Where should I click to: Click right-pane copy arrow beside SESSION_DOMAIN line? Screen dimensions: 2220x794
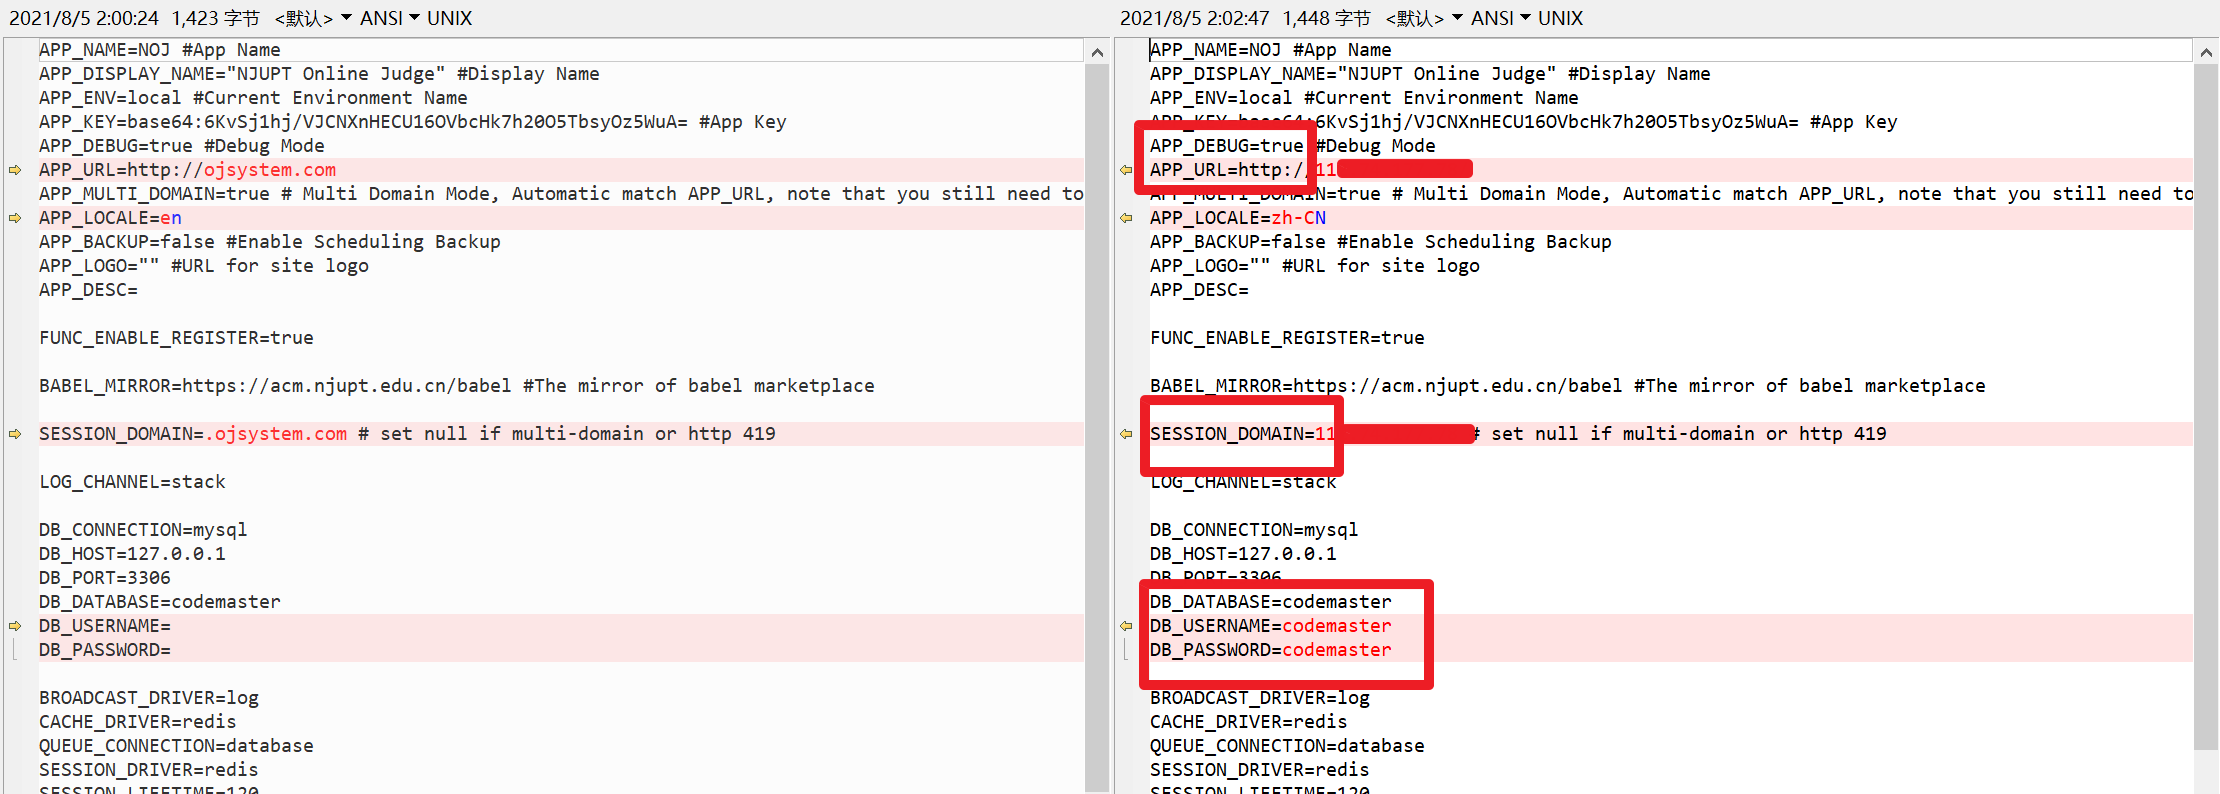(1126, 434)
